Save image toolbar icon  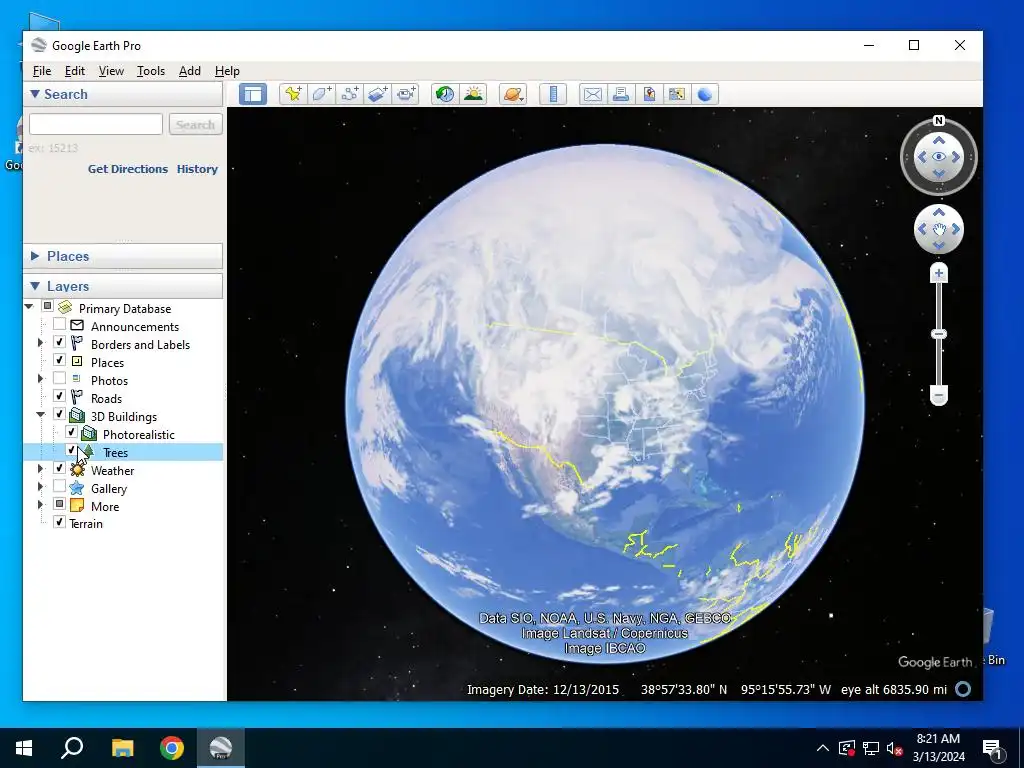[x=648, y=94]
